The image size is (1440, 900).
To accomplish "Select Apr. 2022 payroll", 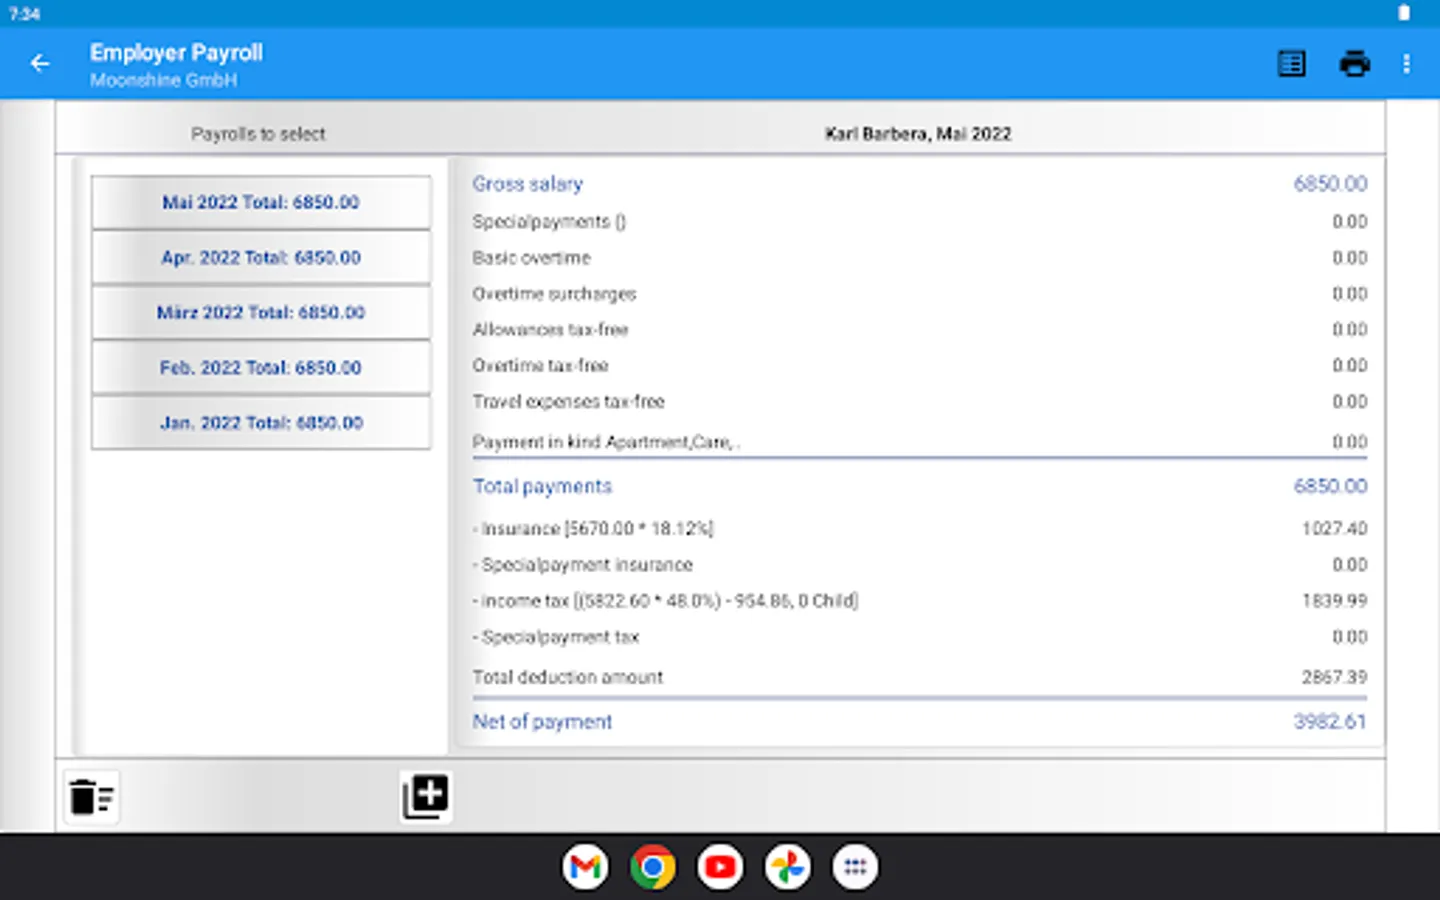I will (261, 258).
